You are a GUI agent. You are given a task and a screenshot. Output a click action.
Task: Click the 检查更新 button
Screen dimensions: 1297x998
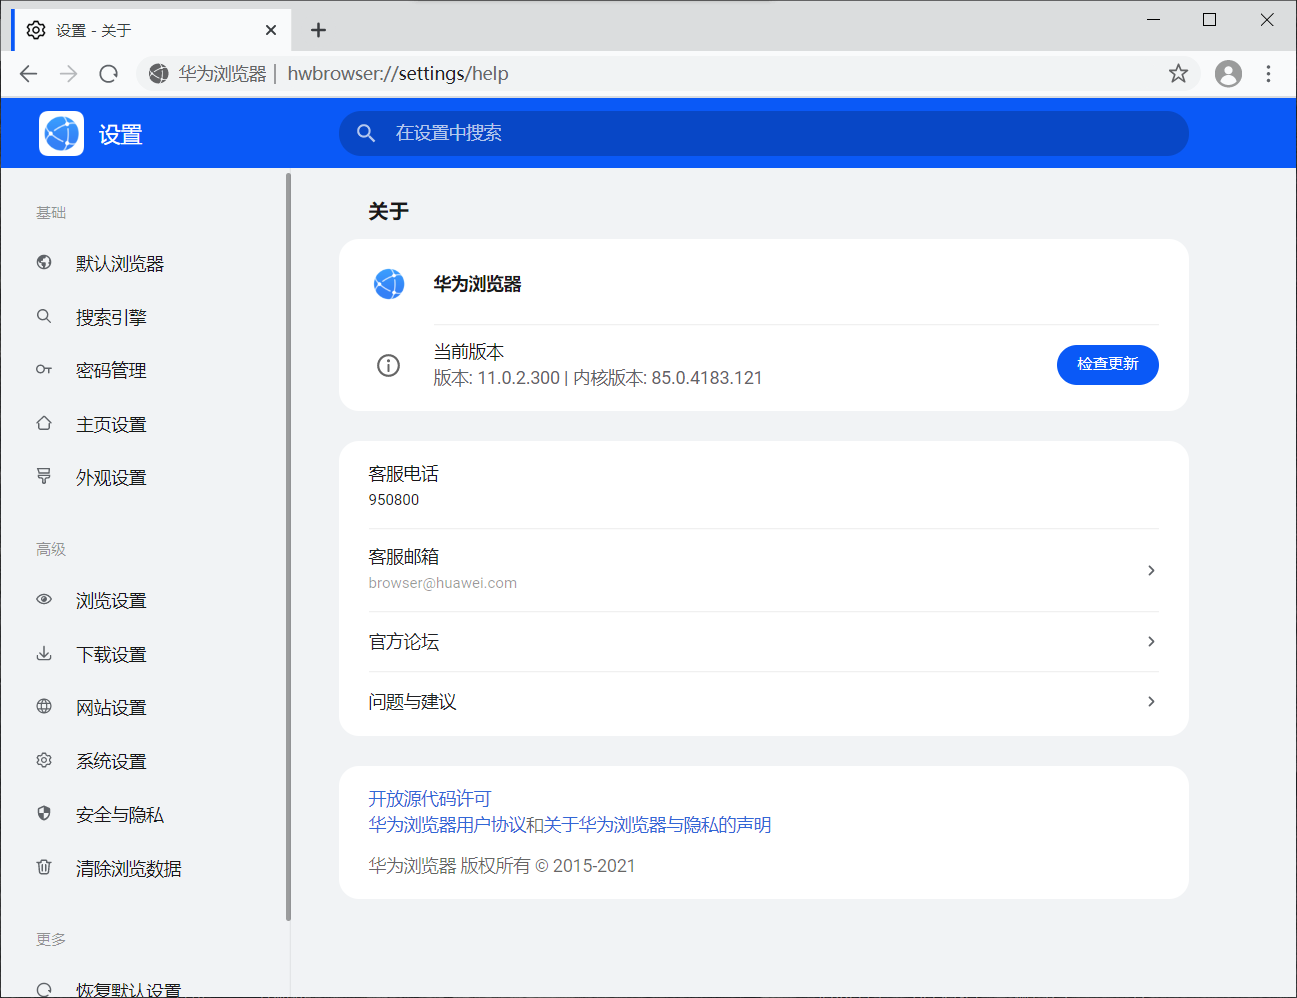tap(1107, 364)
